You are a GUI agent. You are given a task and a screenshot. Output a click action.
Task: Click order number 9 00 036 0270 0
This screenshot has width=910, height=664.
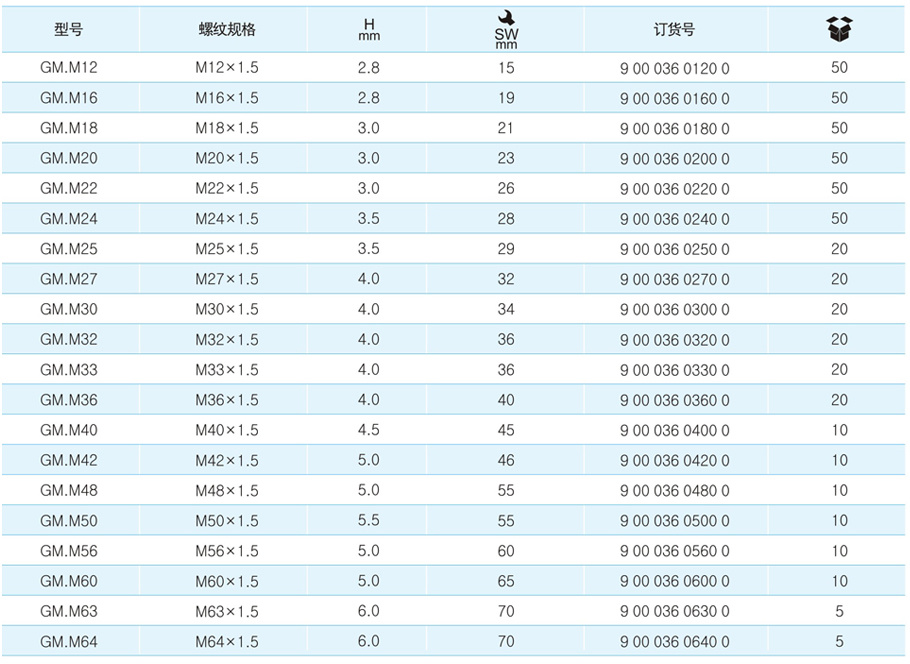pos(674,280)
